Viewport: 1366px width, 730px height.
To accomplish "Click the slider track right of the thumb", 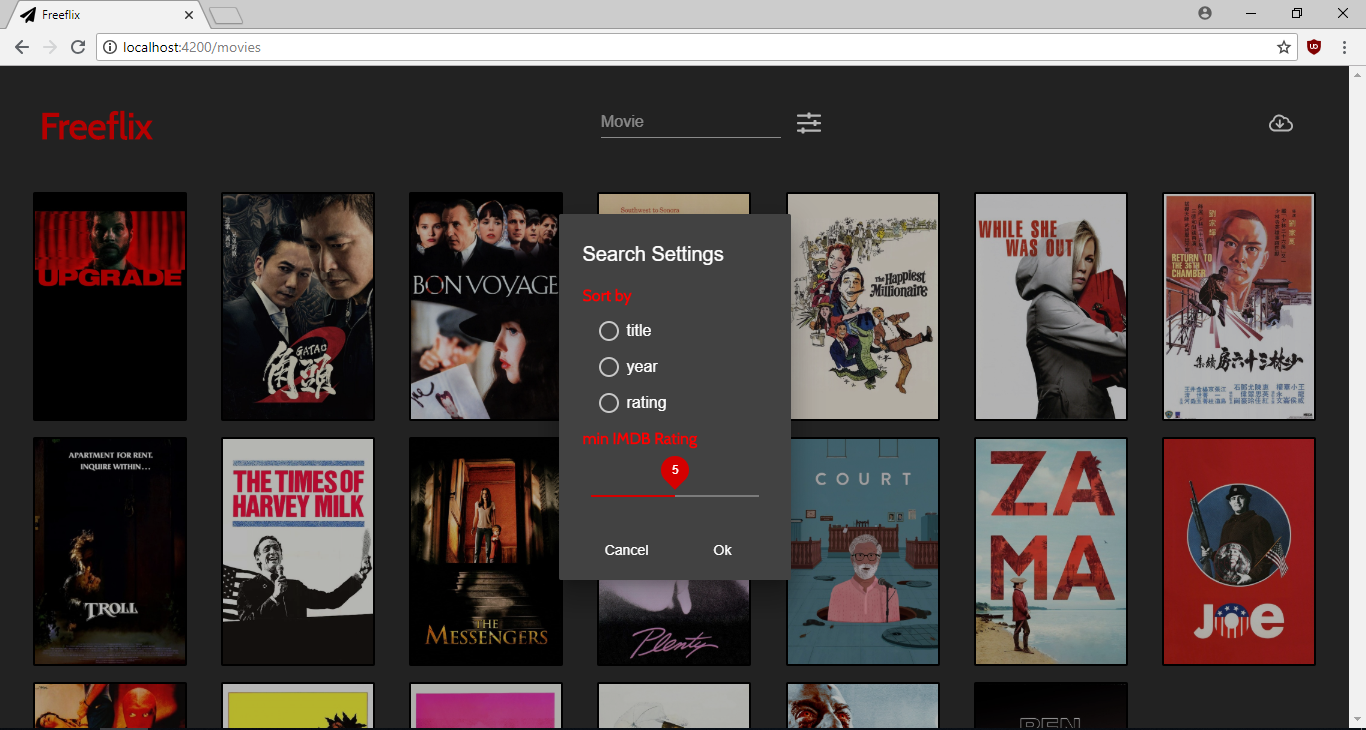I will (718, 495).
